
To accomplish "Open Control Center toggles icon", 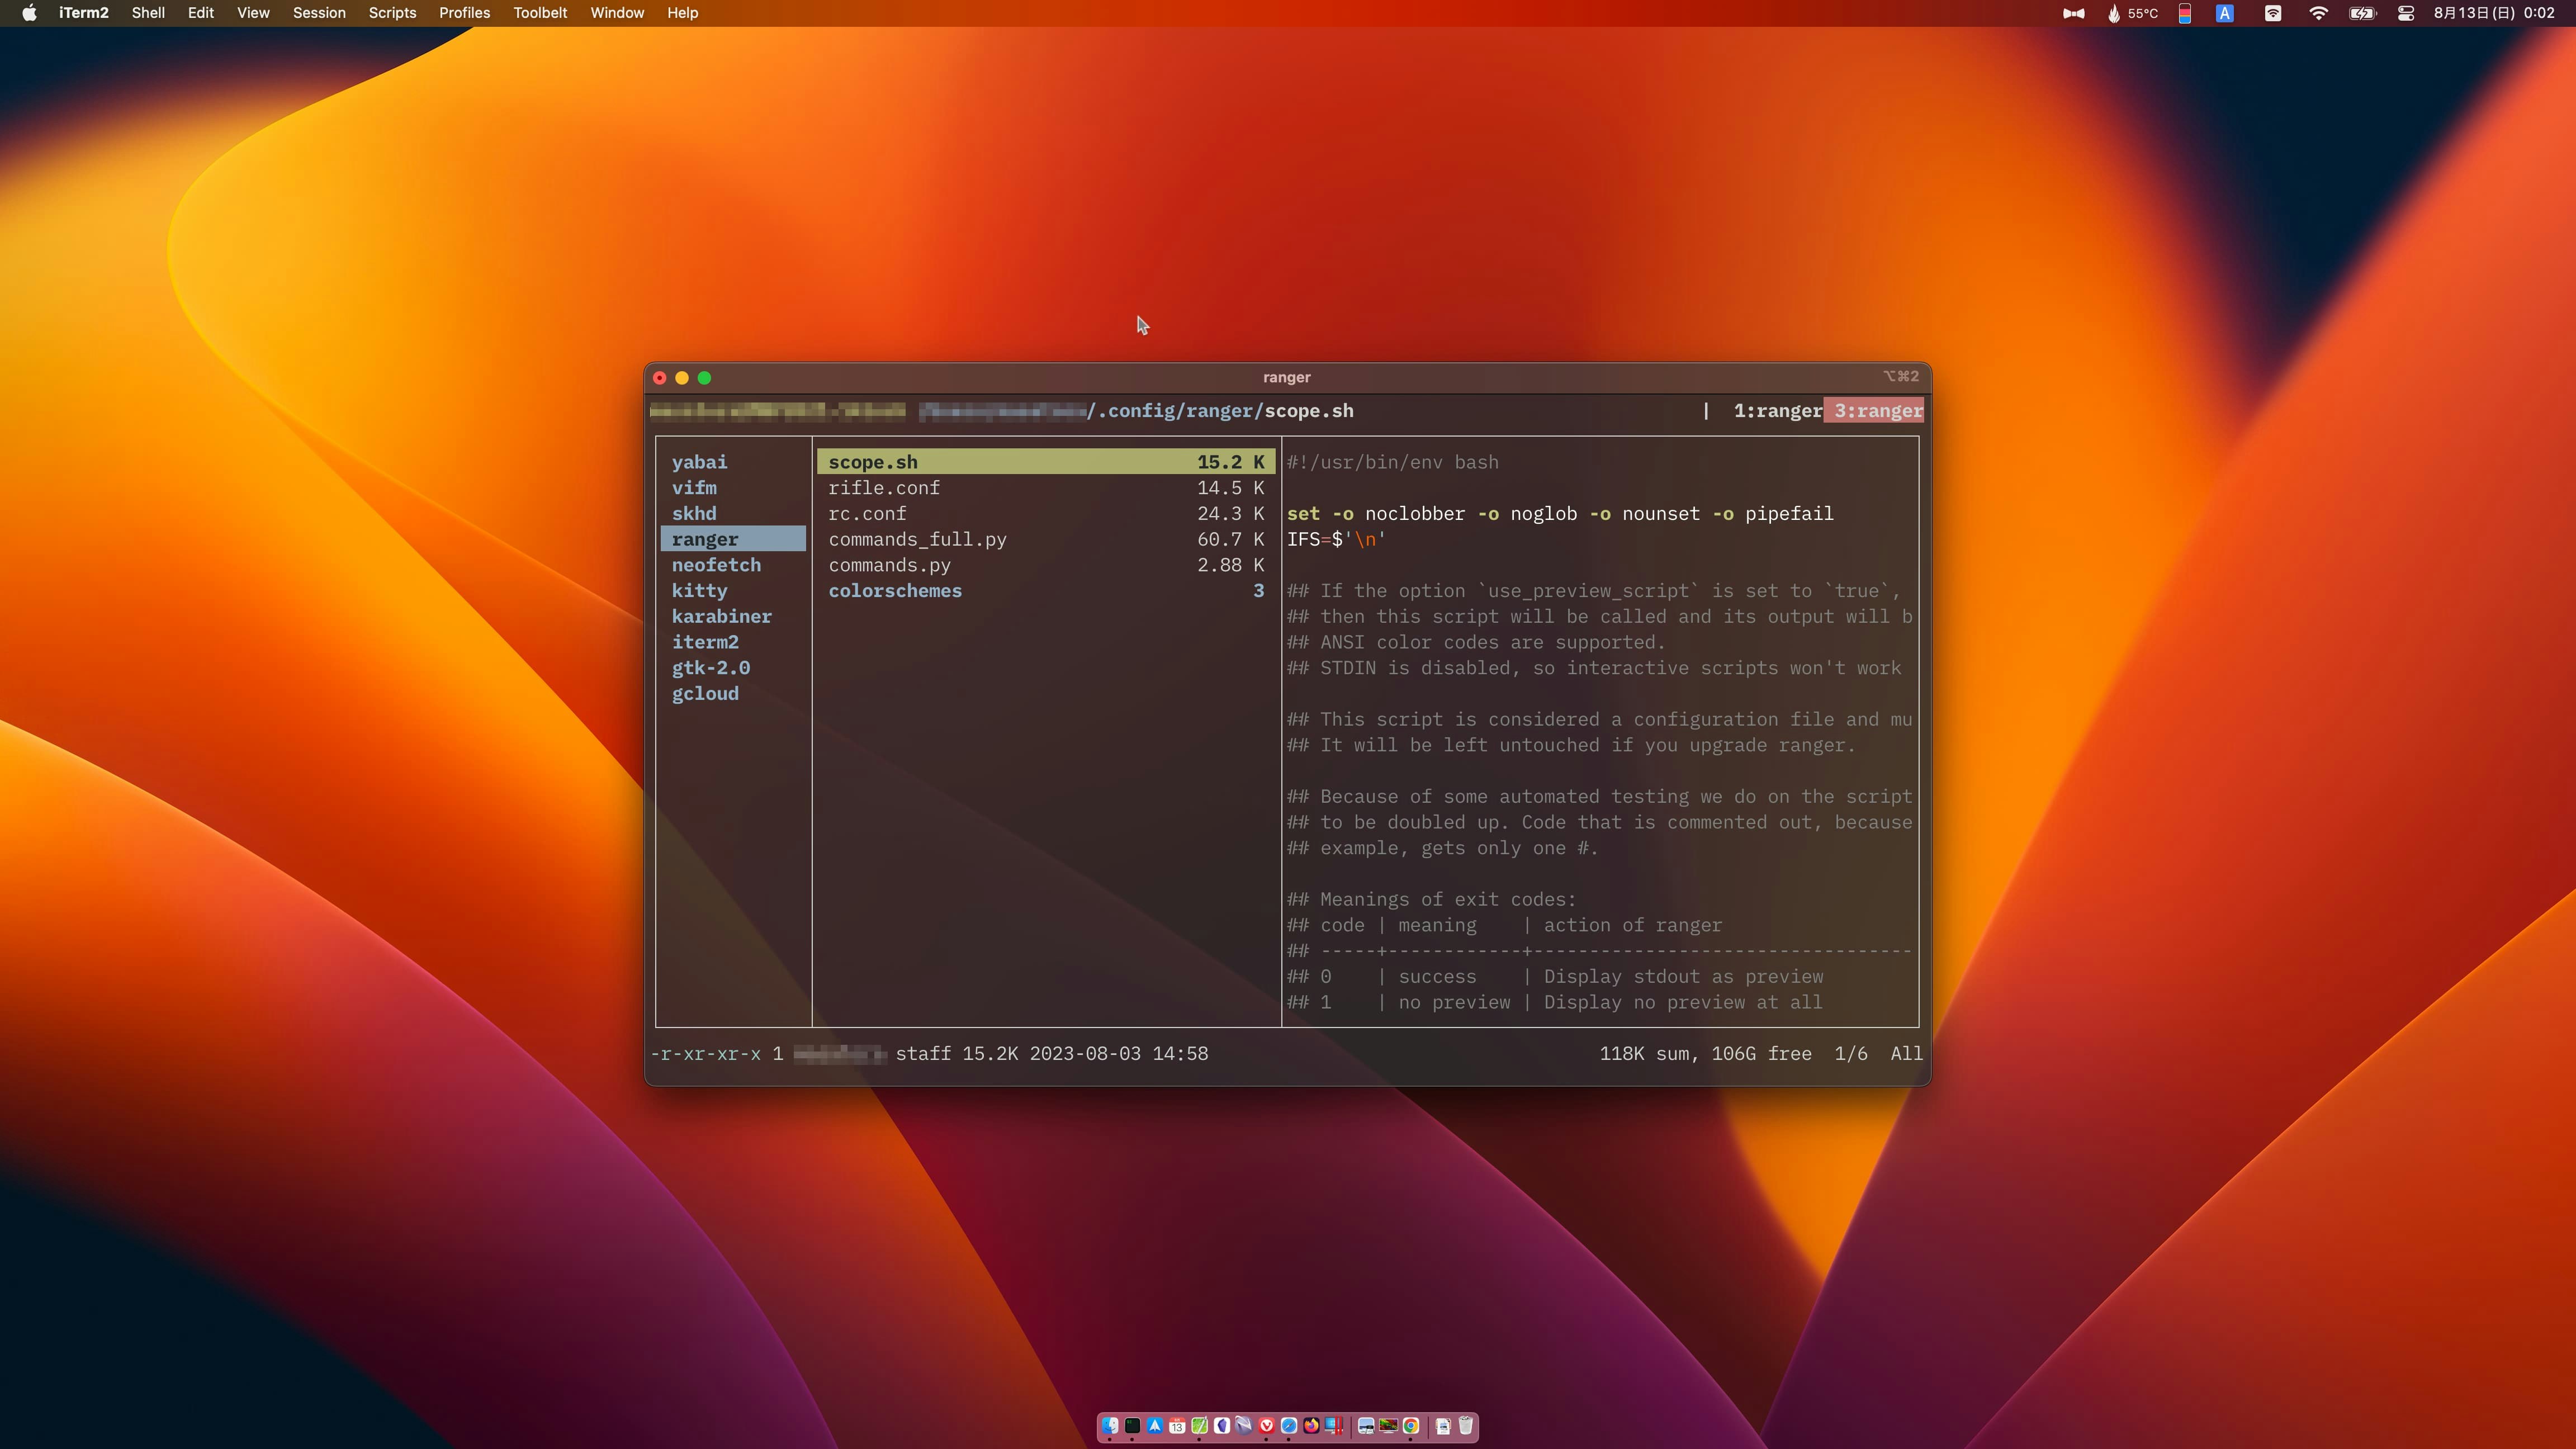I will click(2406, 13).
